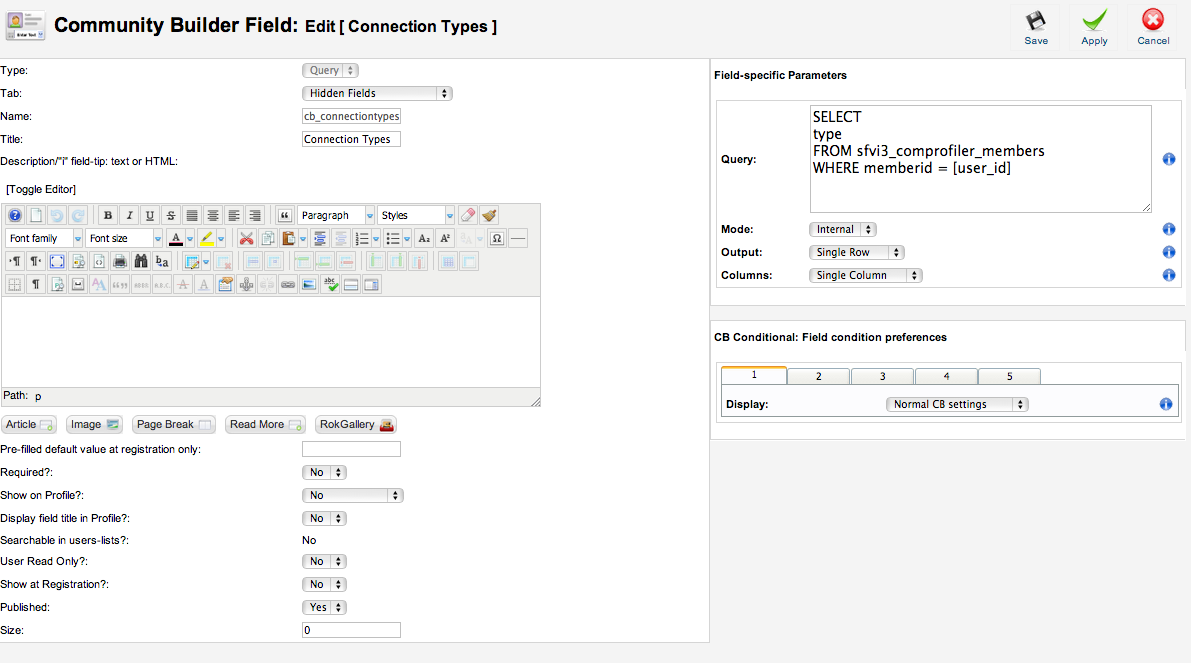
Task: Toggle underline formatting
Action: point(150,215)
